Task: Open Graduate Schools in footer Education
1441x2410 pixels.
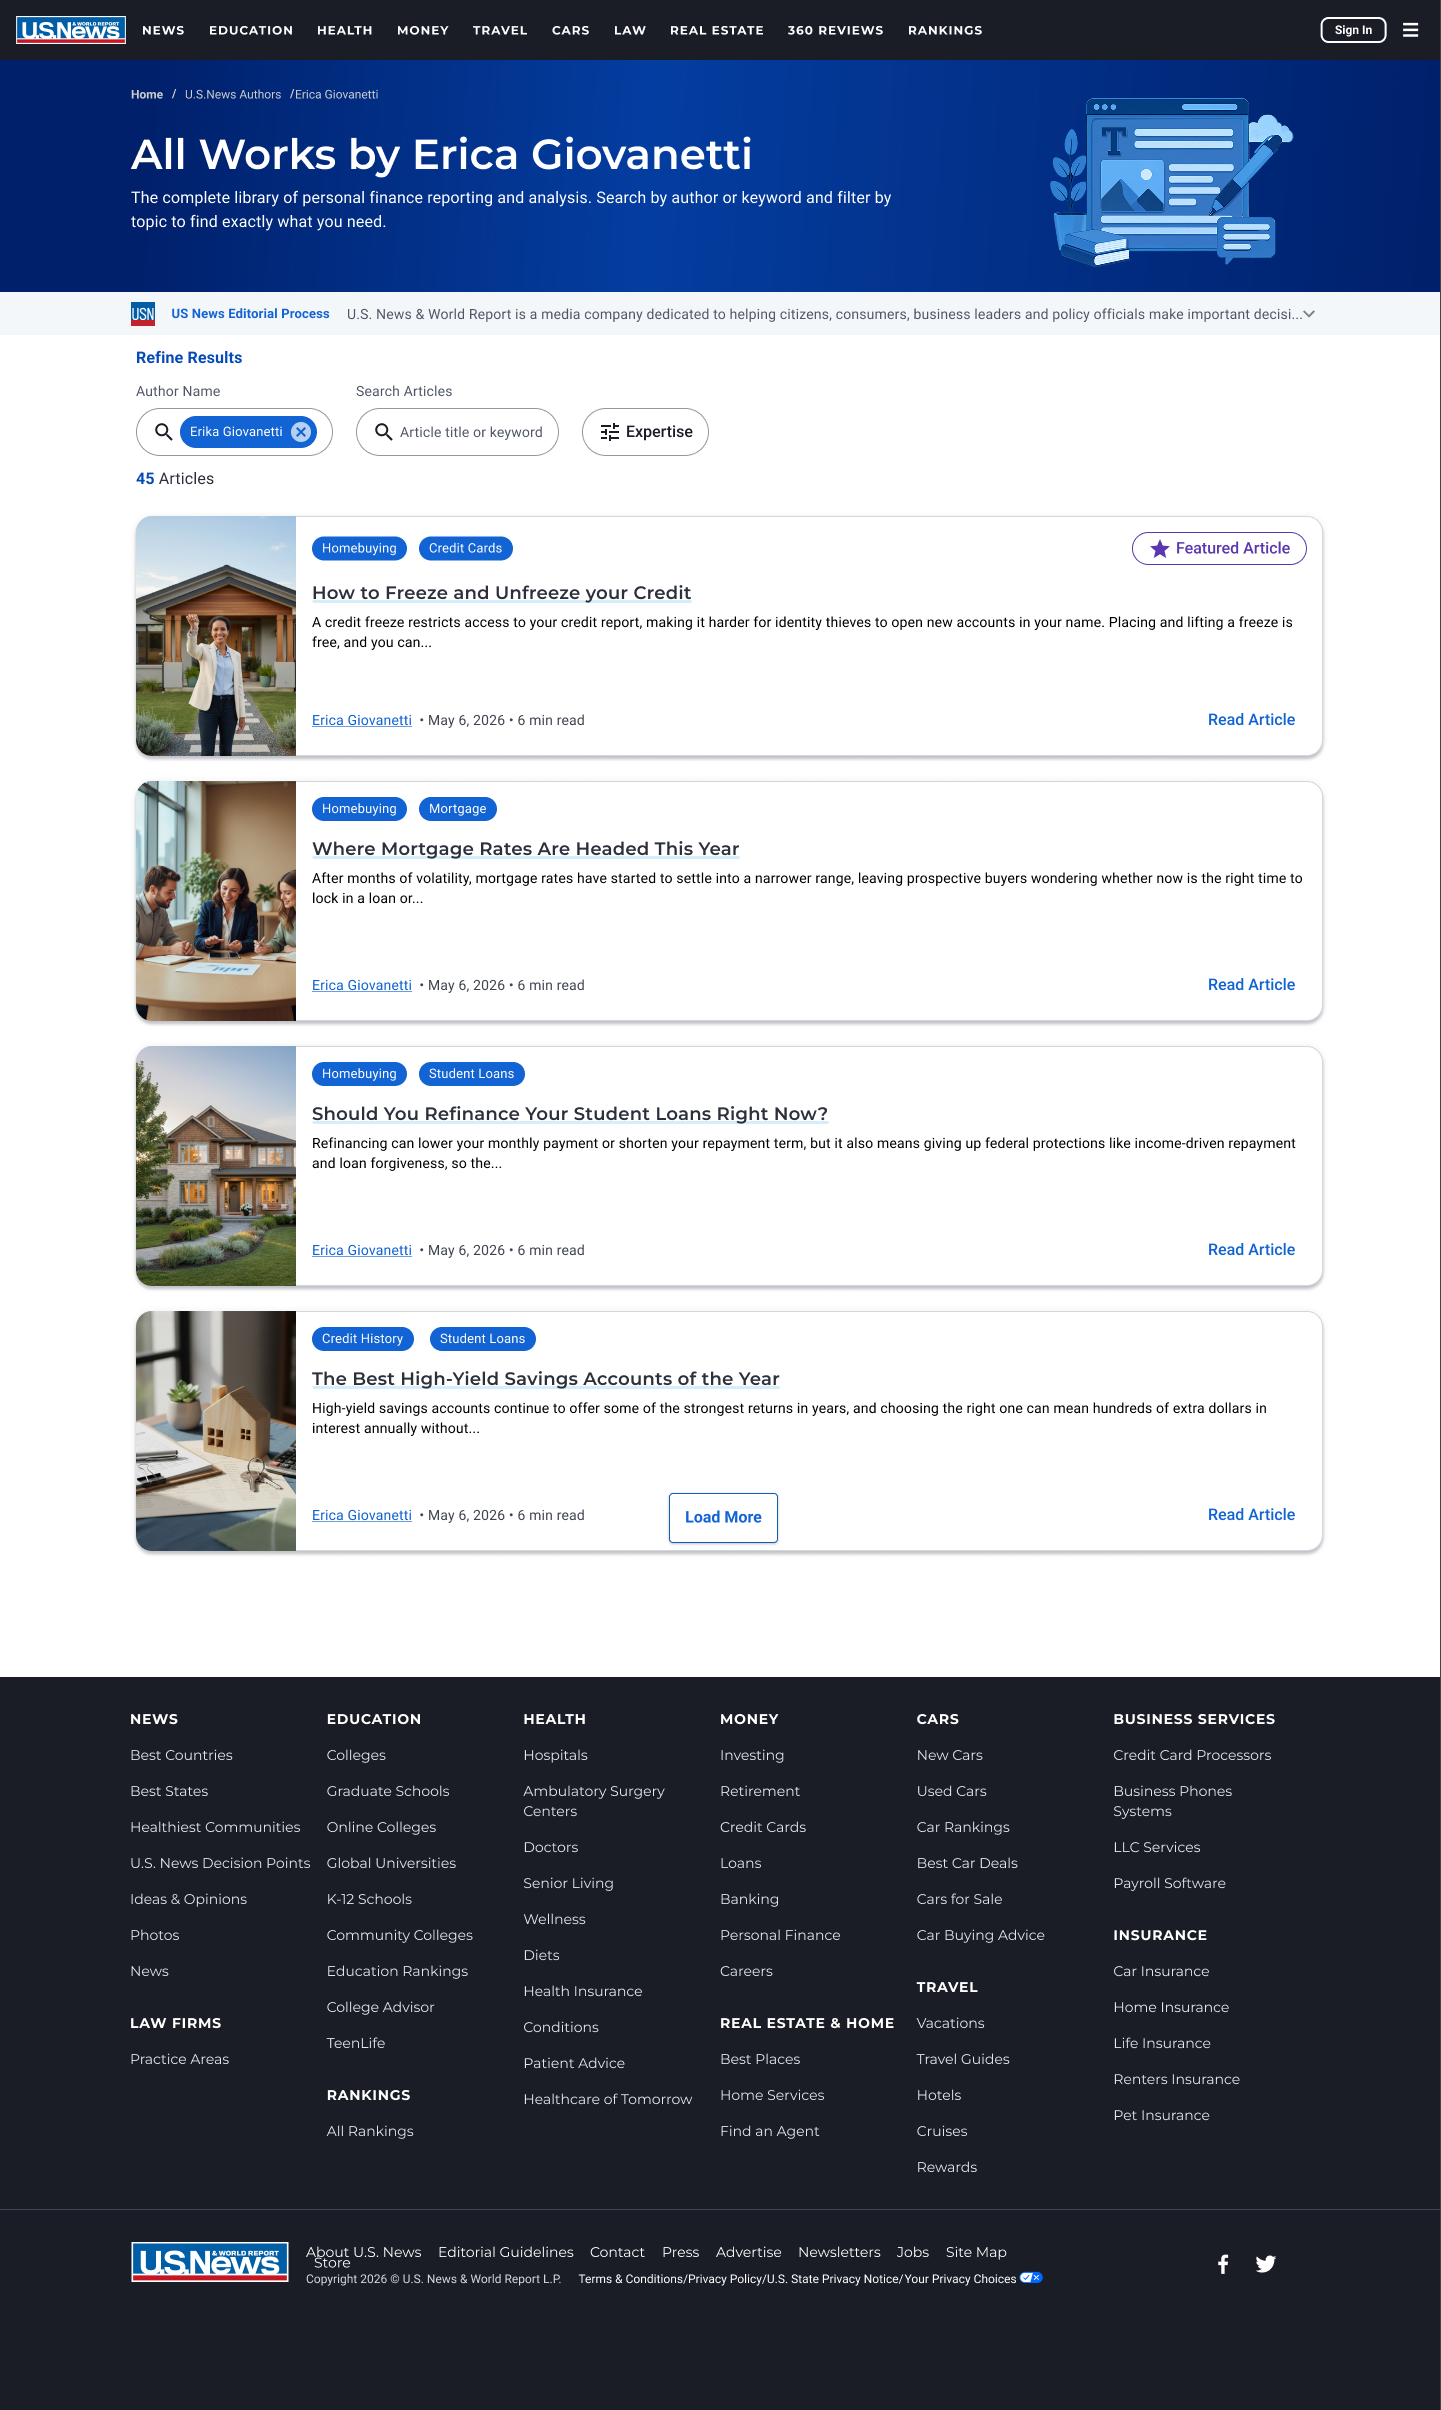Action: tap(388, 1791)
